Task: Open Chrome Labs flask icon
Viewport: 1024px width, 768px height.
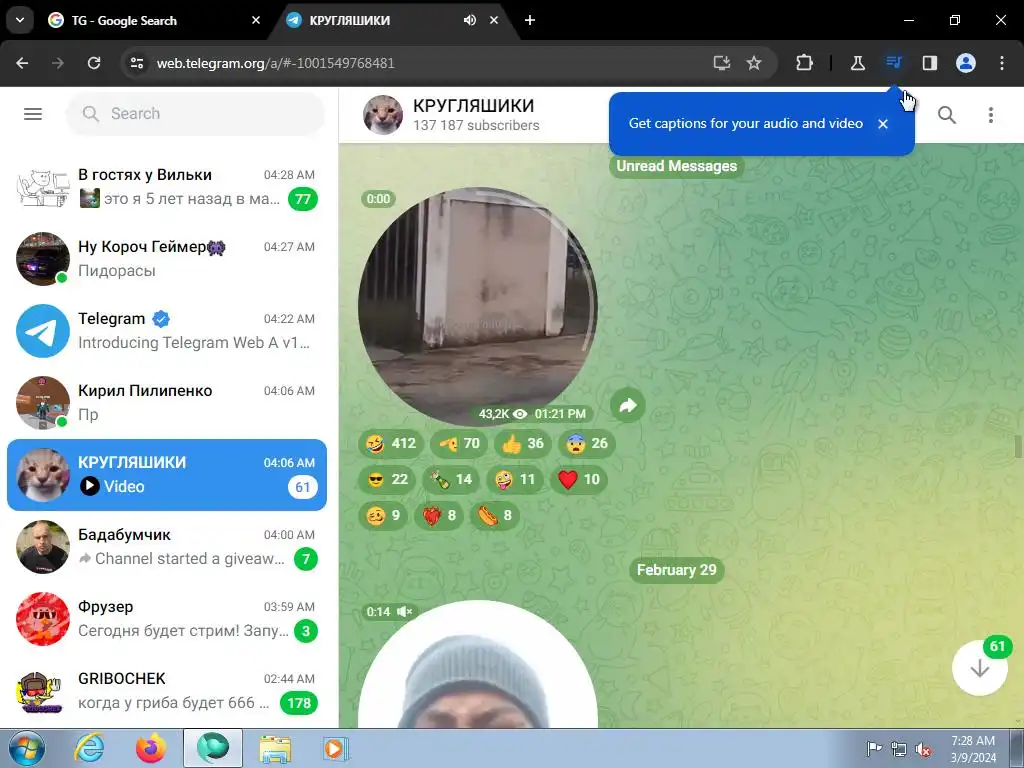Action: coord(857,63)
